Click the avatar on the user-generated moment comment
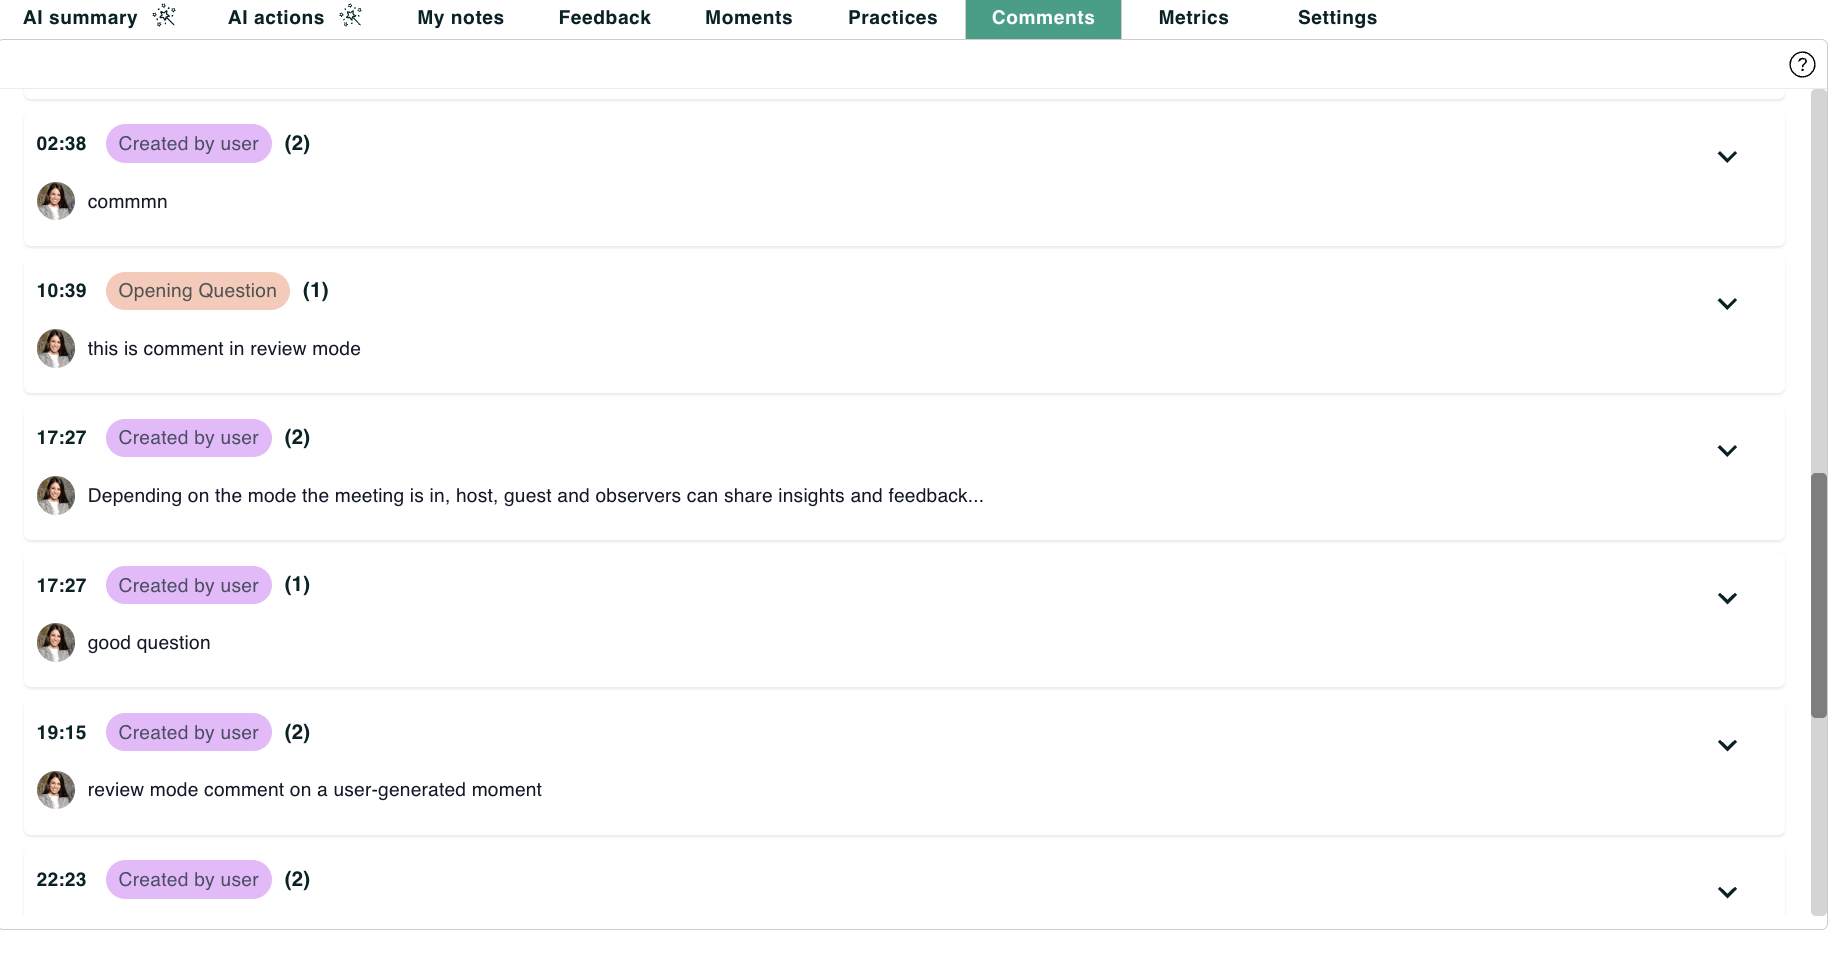 coord(55,789)
